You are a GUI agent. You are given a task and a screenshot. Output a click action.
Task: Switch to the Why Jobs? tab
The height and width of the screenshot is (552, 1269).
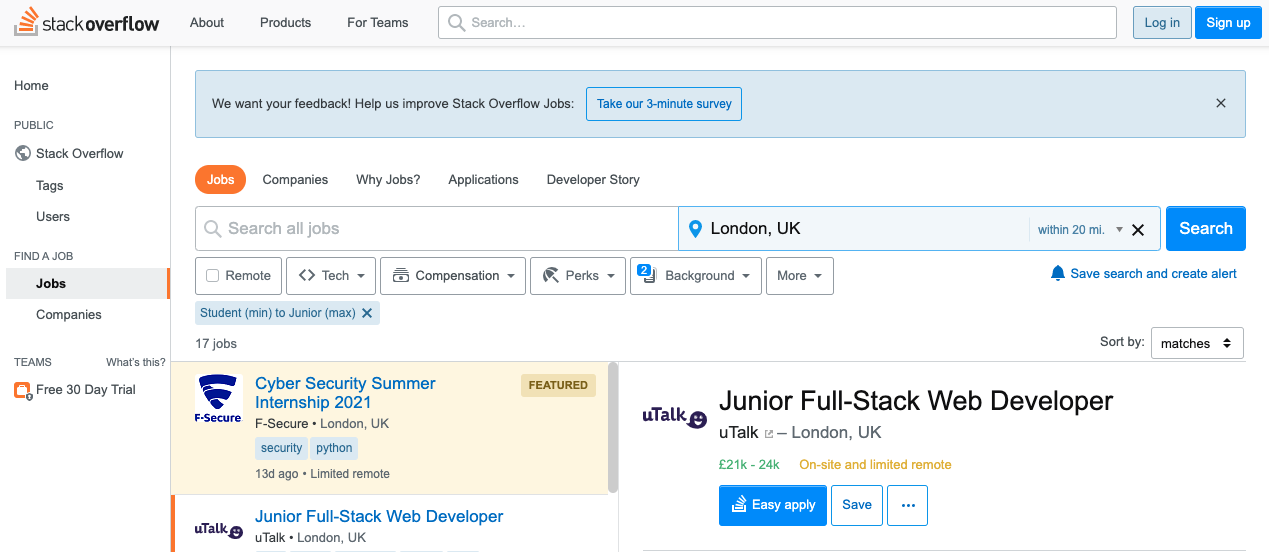388,180
